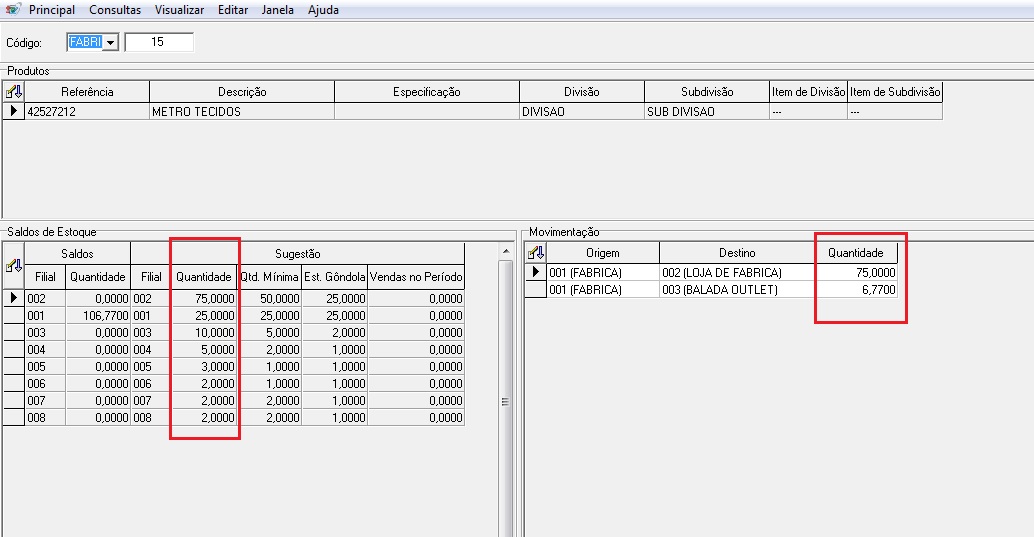Click the Est. Gôndola column header
This screenshot has width=1034, height=537.
pyautogui.click(x=334, y=276)
